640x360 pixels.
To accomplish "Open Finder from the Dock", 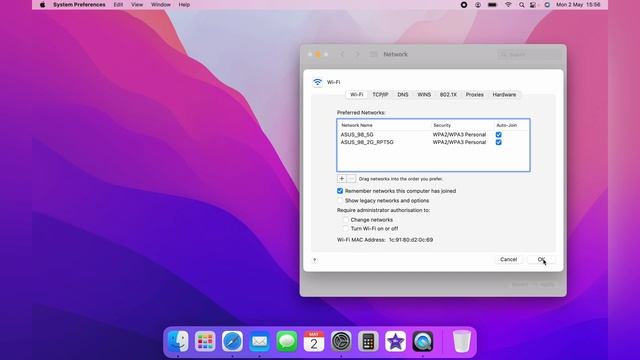I will point(178,341).
